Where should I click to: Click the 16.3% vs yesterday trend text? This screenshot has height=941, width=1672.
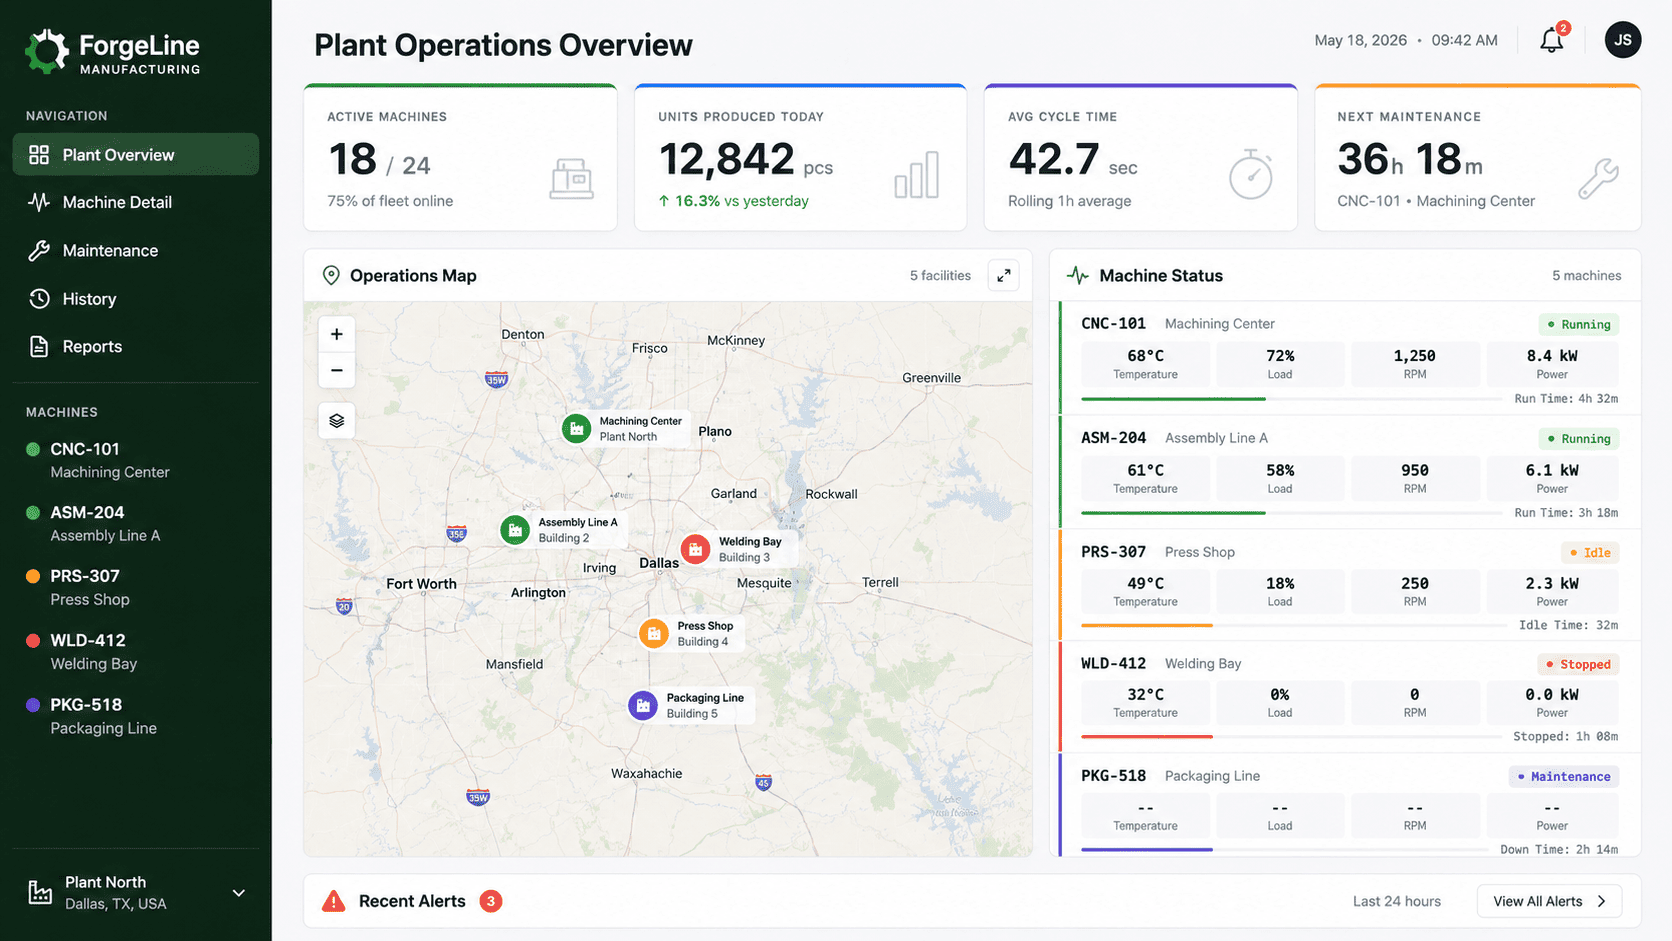(734, 201)
